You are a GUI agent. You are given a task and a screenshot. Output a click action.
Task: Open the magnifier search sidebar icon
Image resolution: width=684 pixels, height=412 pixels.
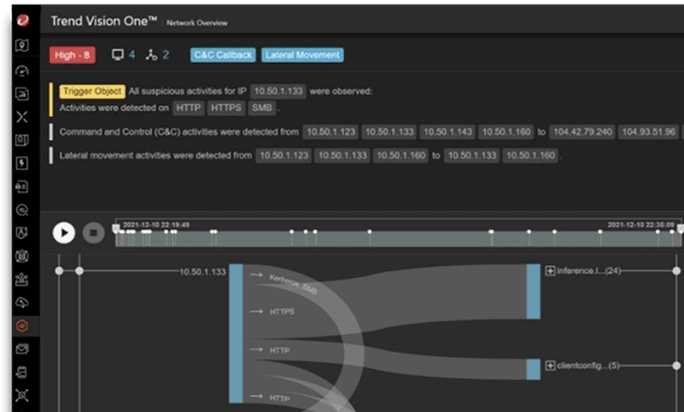pos(22,210)
